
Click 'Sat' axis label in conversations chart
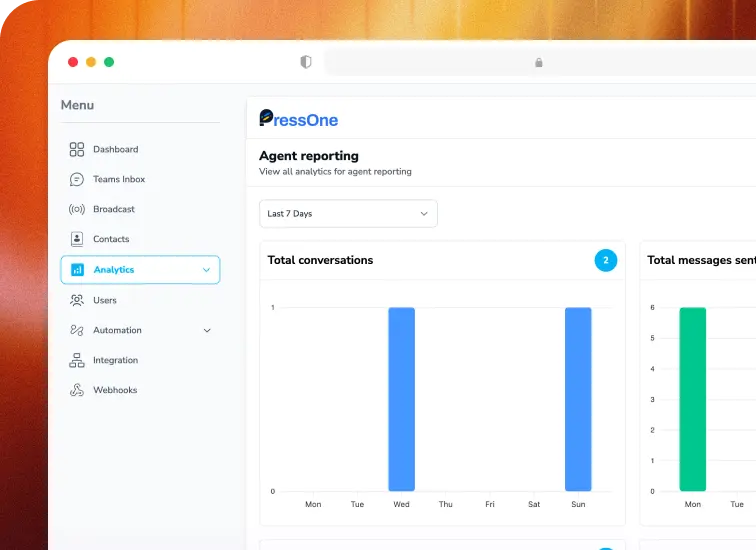[x=534, y=504]
